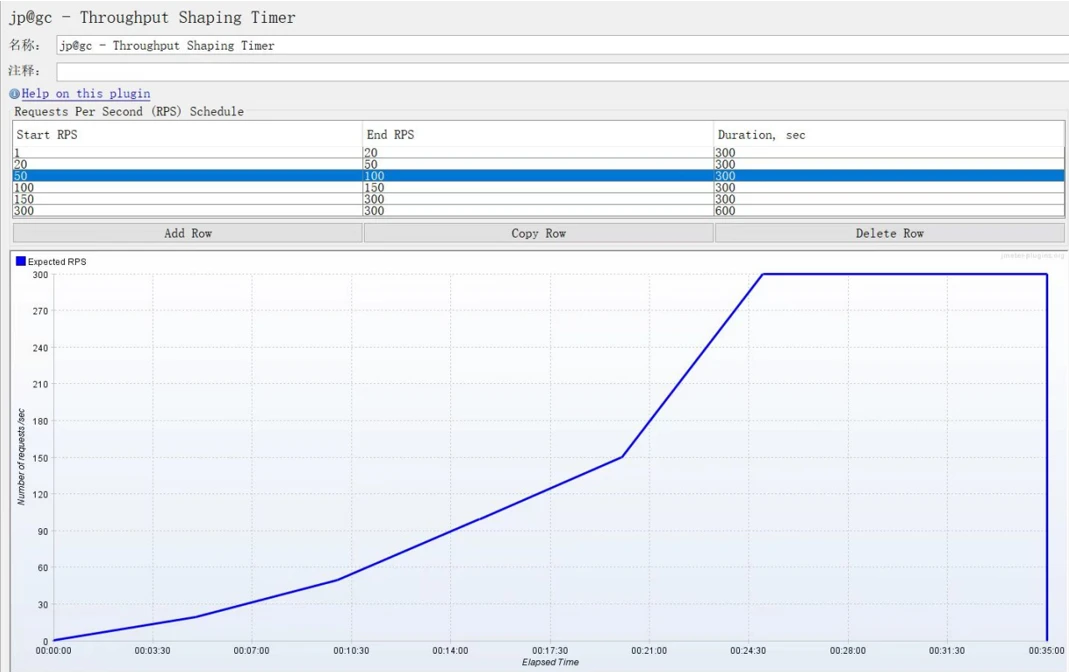Select the first row's End RPS cell of 20
The height and width of the screenshot is (672, 1069).
pos(538,153)
